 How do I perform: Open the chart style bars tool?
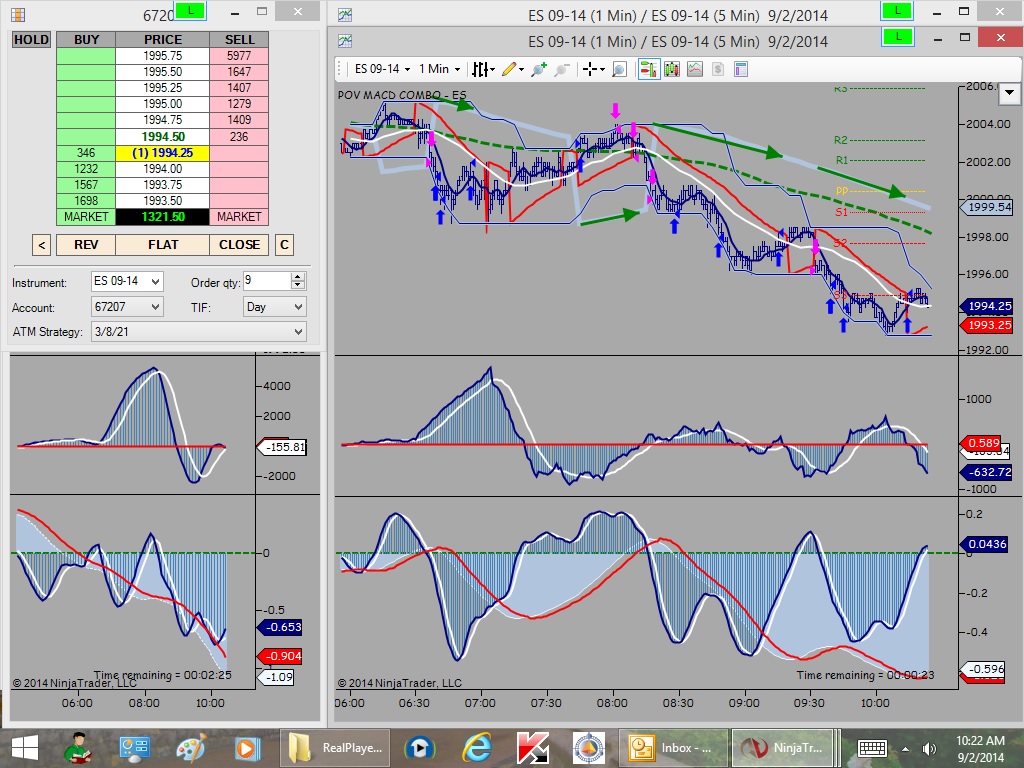481,69
